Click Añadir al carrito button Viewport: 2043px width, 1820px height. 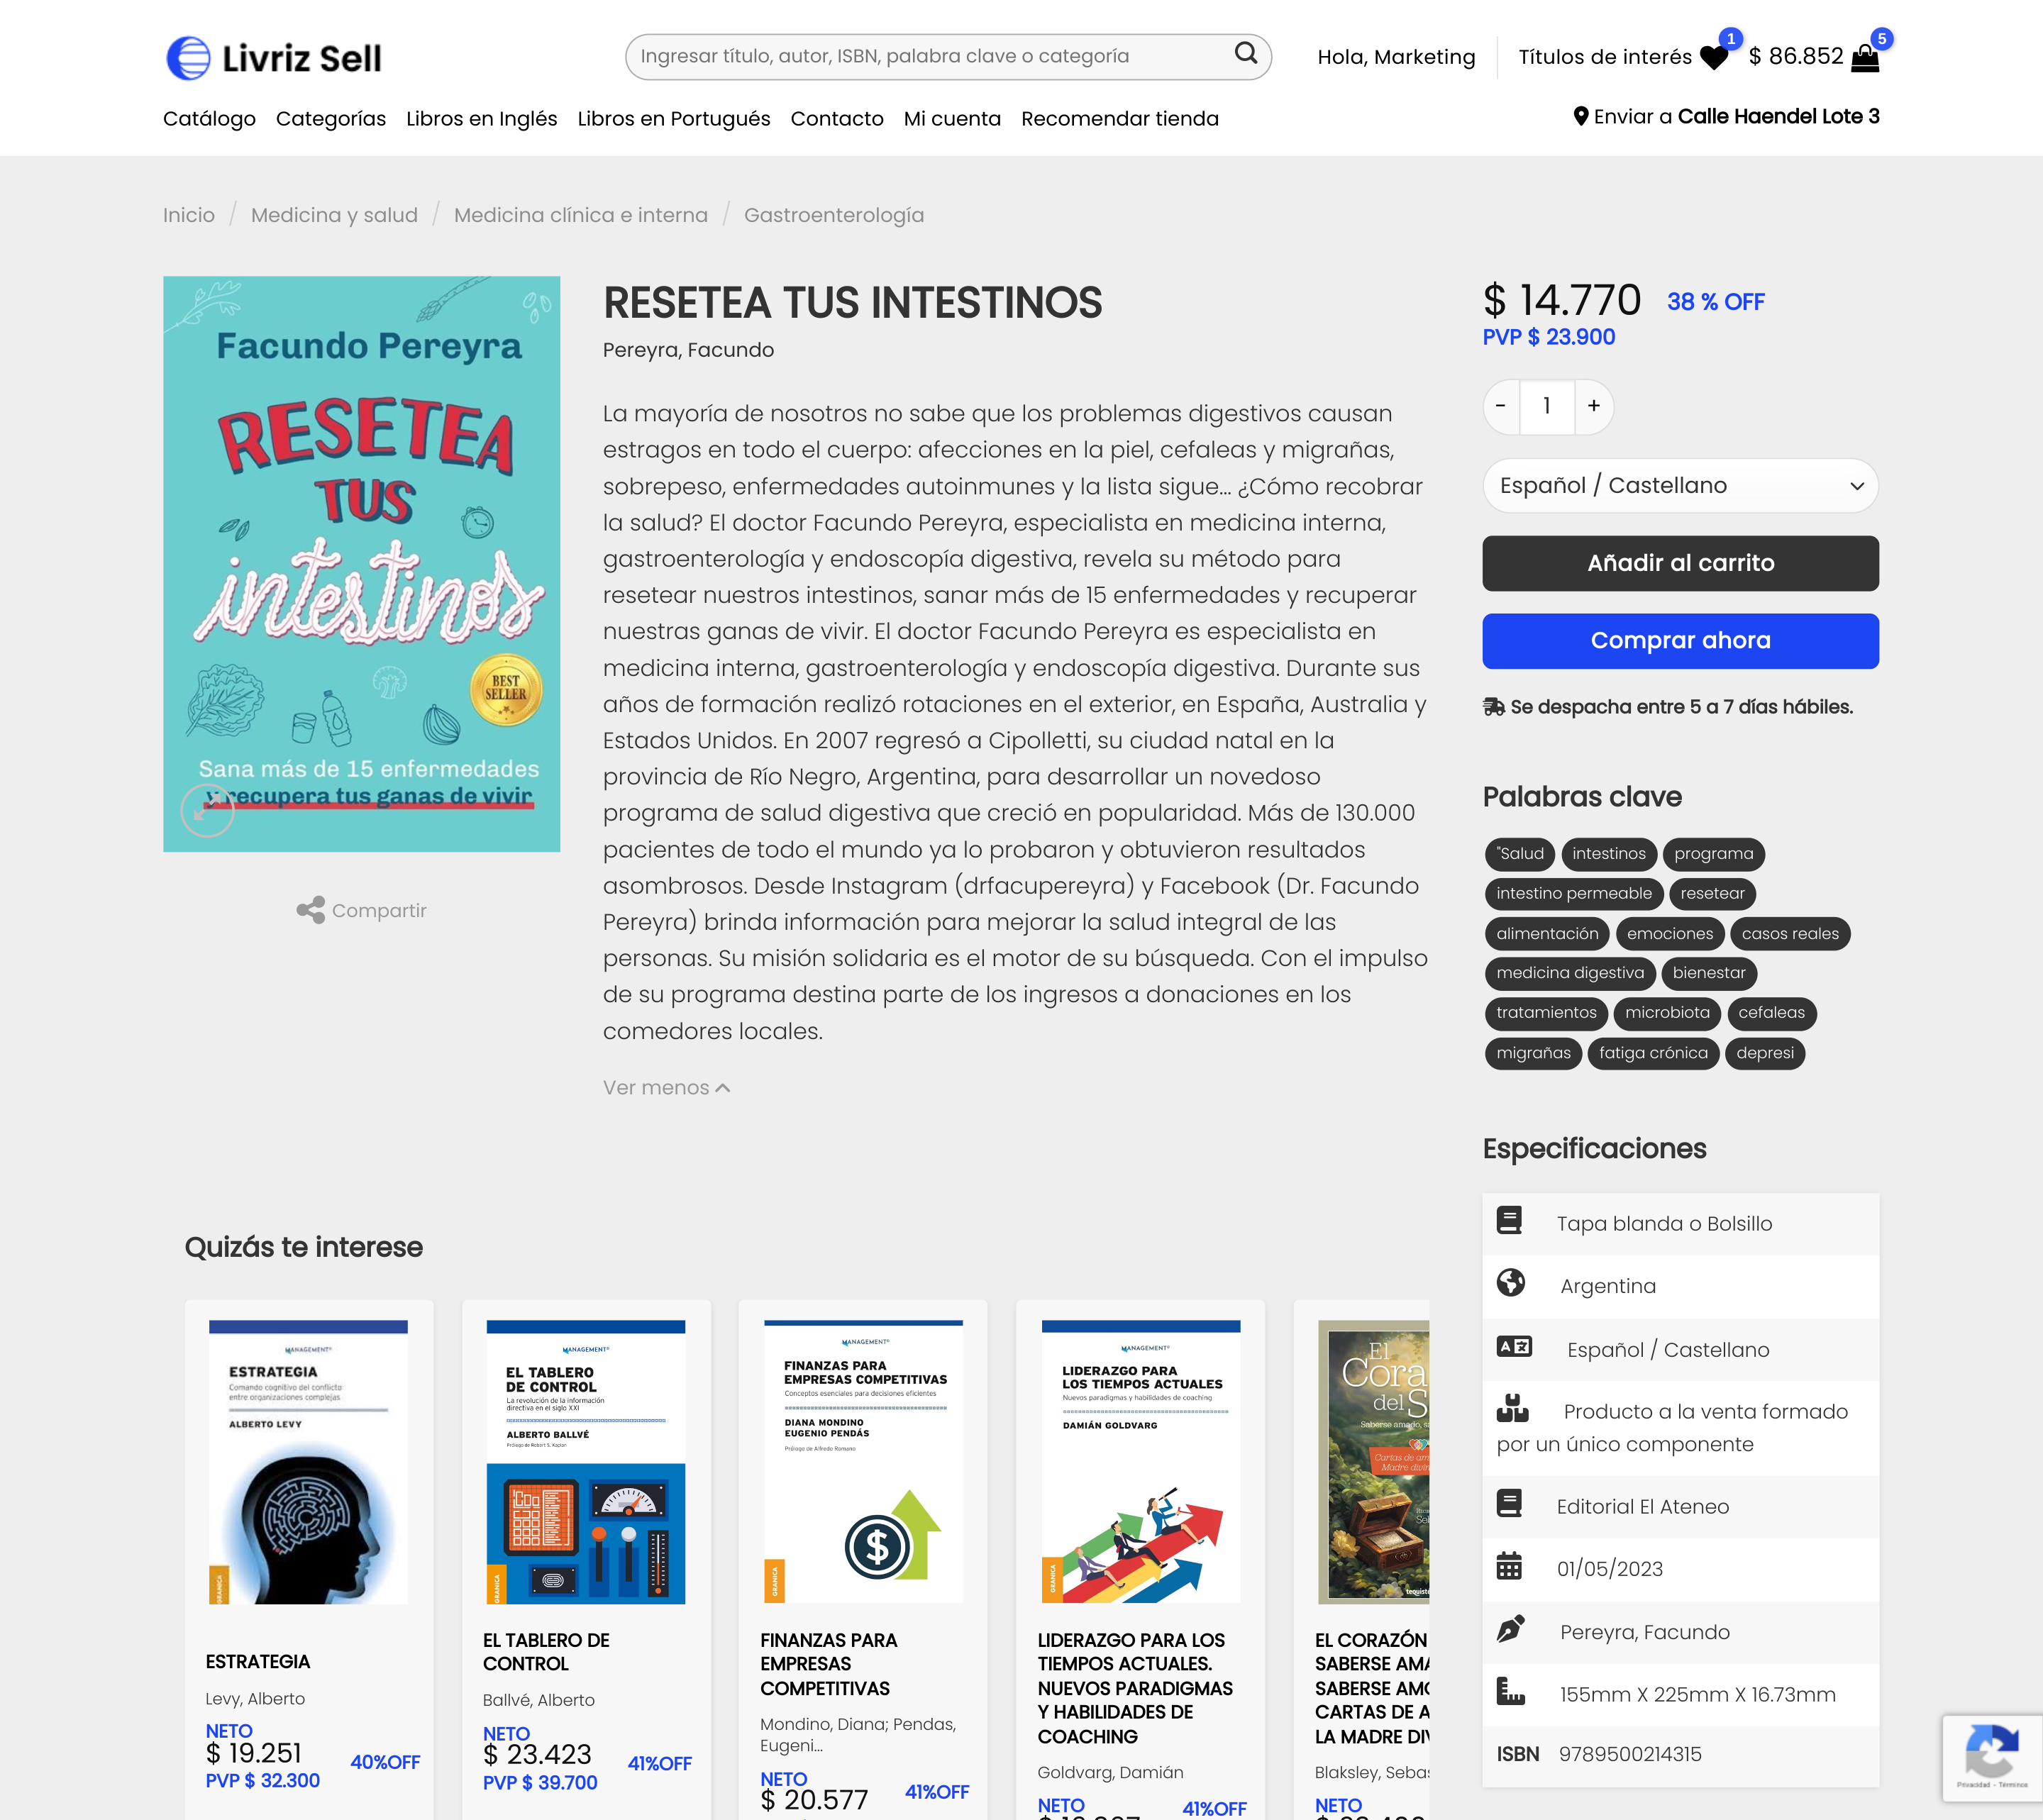tap(1680, 563)
